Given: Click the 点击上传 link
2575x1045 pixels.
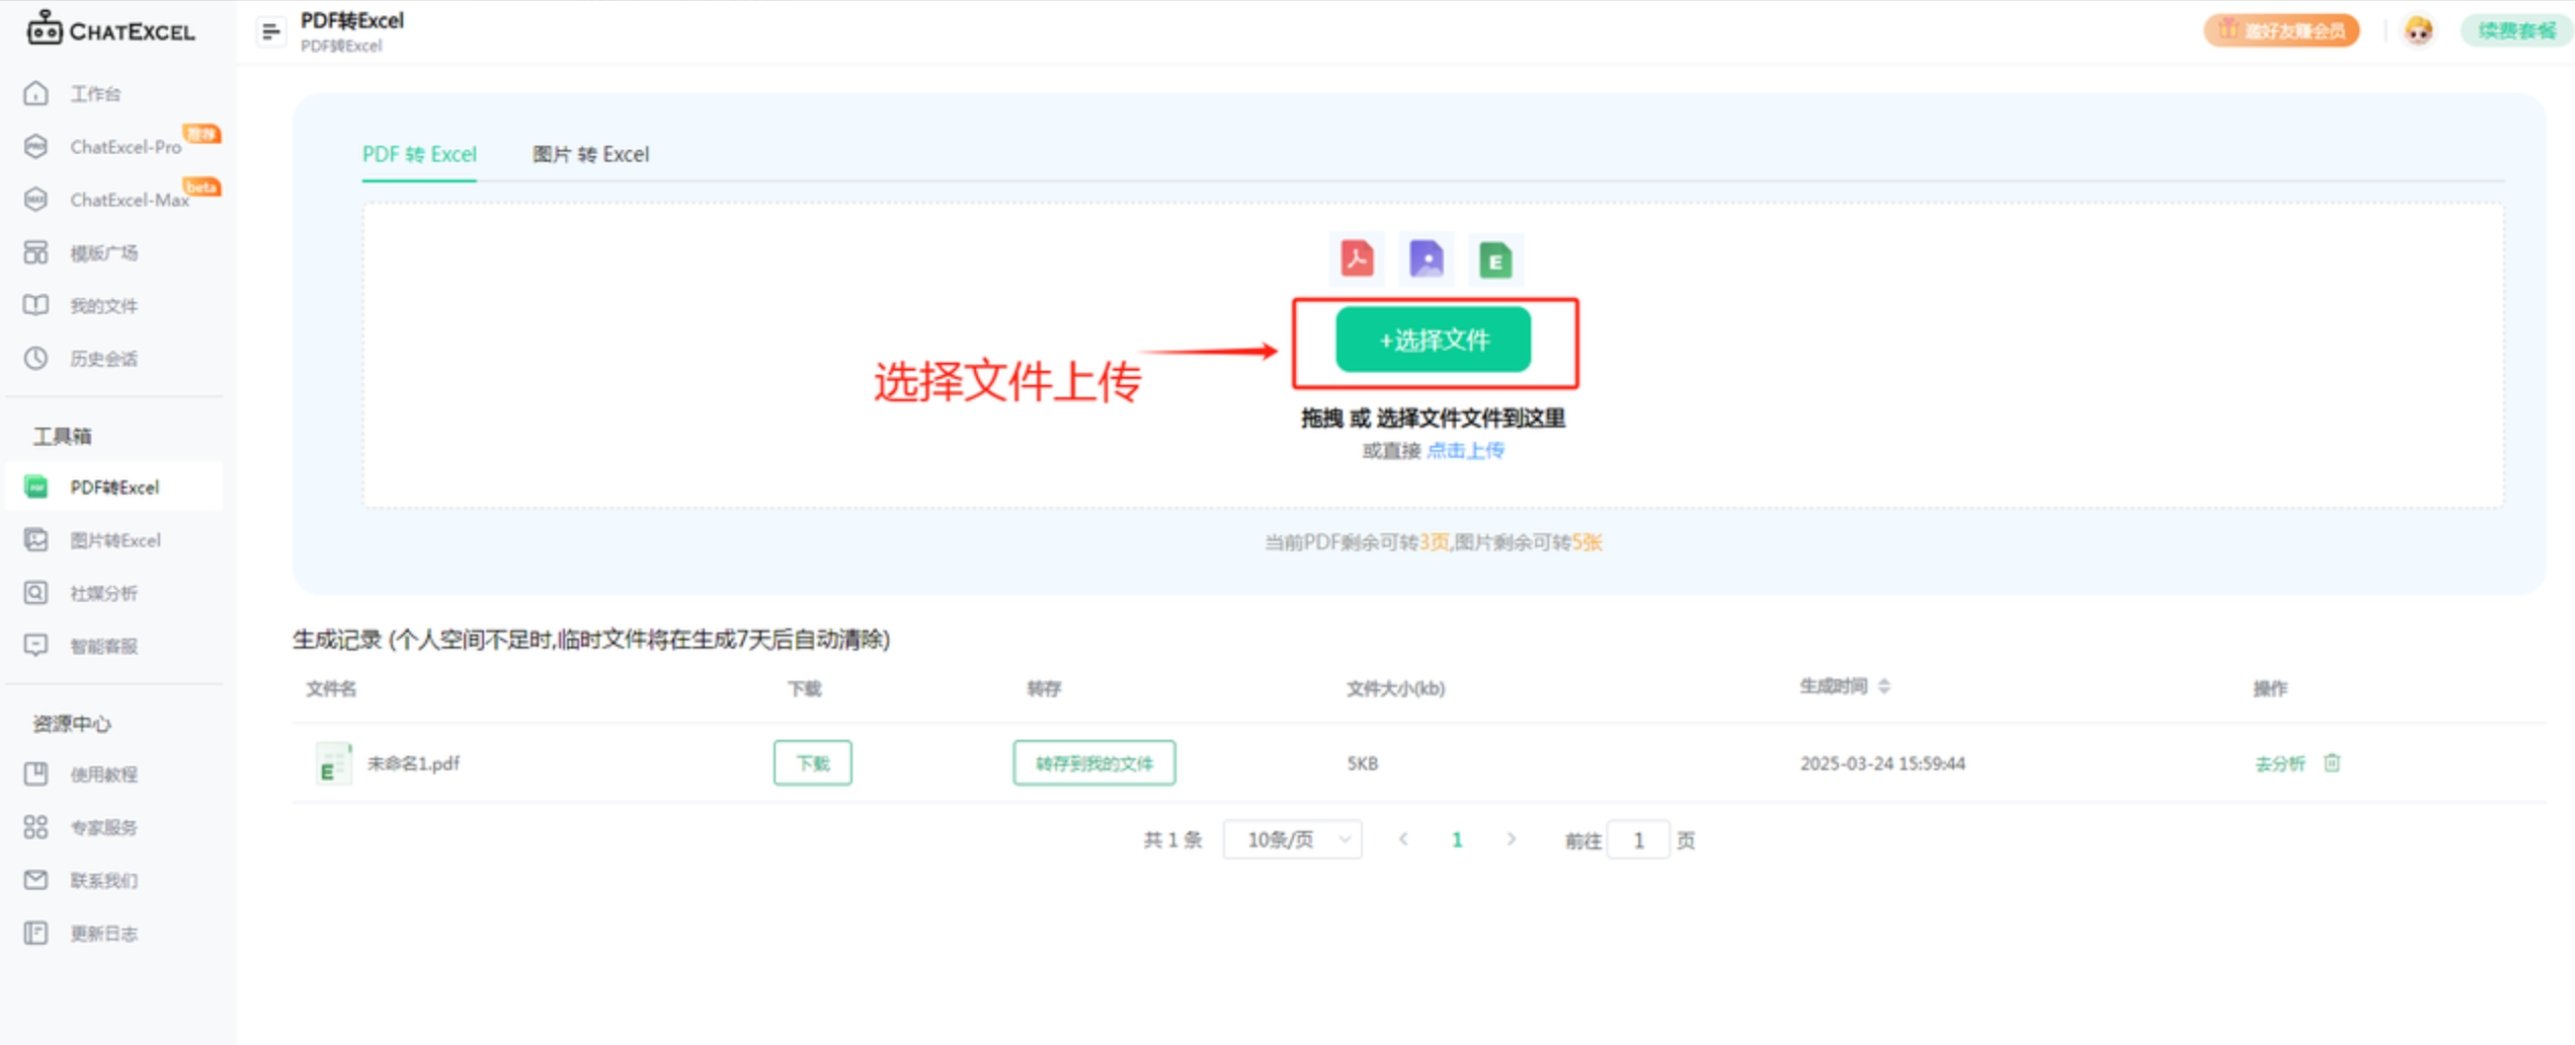Looking at the screenshot, I should (x=1466, y=451).
